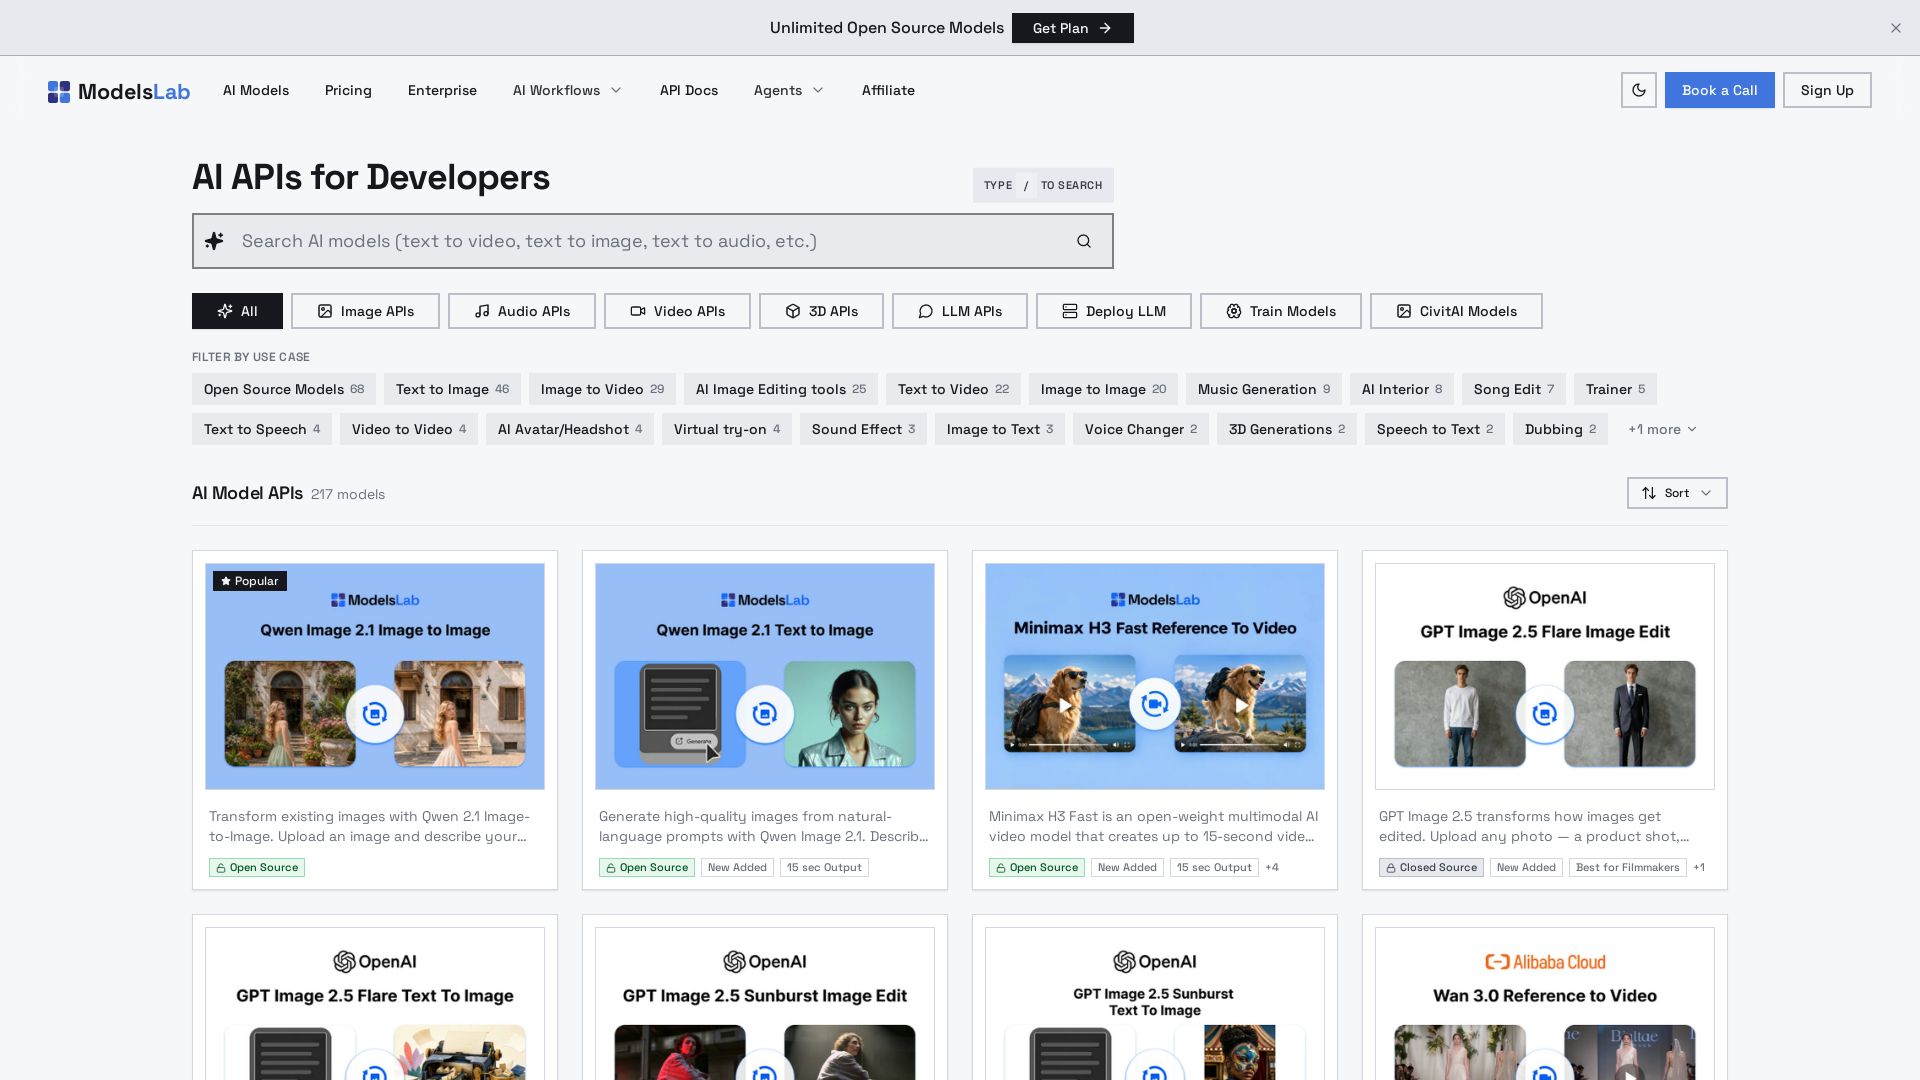Click the "217 models" count text

348,494
